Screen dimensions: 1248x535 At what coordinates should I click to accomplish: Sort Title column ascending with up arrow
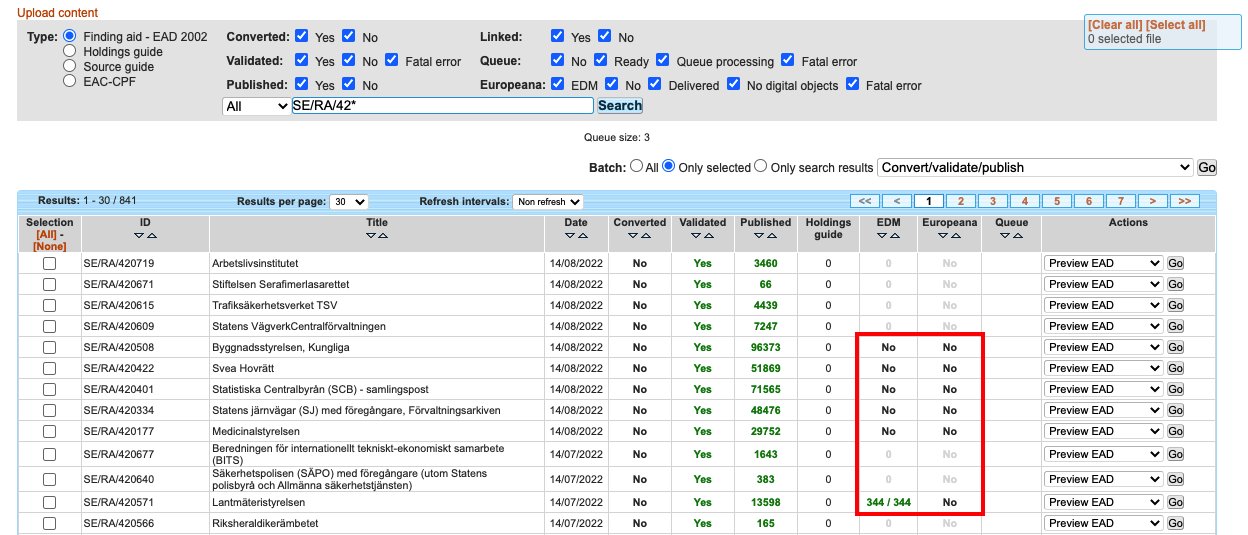(382, 236)
